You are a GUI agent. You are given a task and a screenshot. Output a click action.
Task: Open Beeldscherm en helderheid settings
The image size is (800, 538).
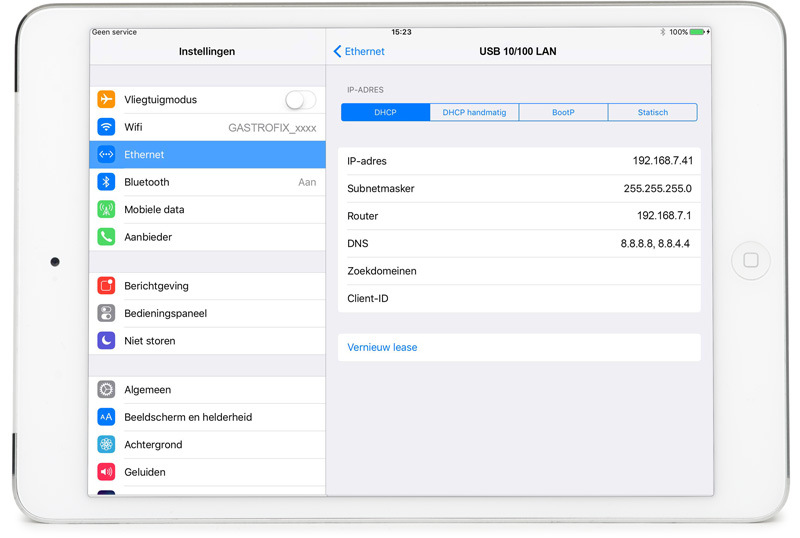click(x=188, y=417)
